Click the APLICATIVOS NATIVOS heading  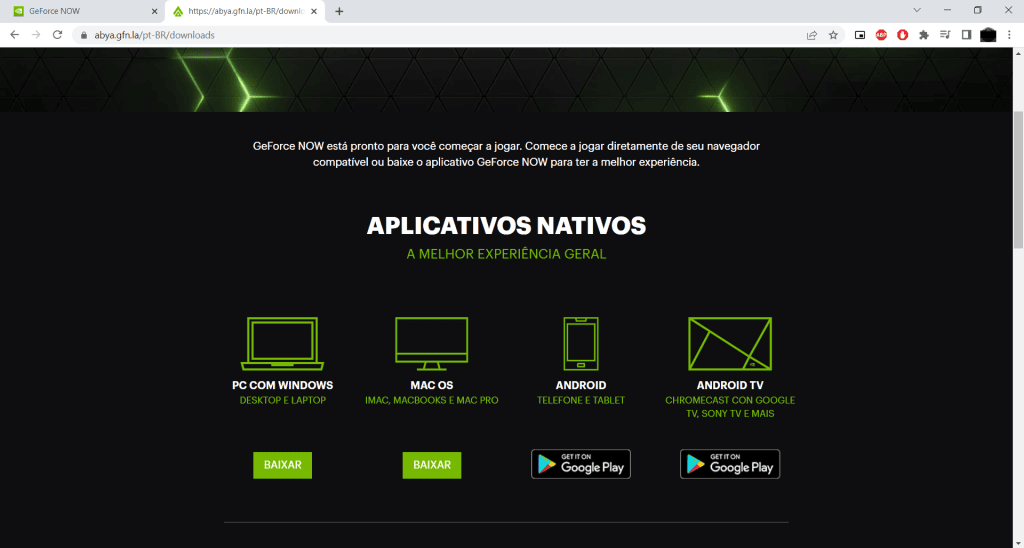(x=506, y=226)
